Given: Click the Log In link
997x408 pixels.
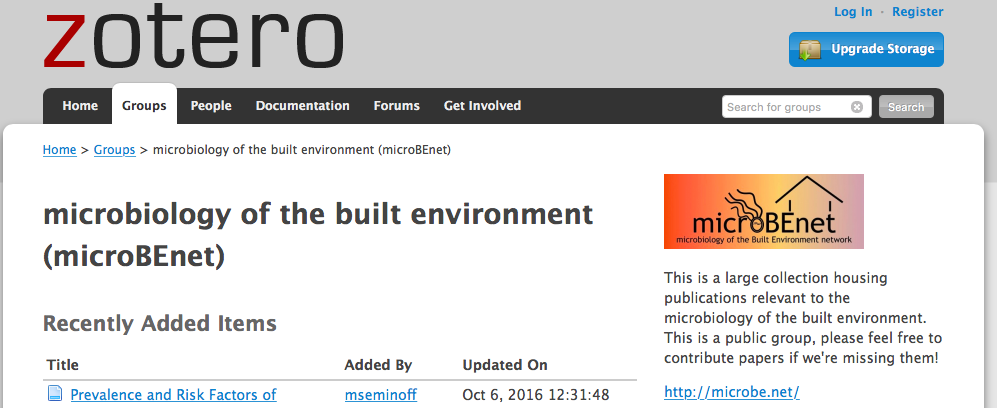Looking at the screenshot, I should (x=853, y=11).
